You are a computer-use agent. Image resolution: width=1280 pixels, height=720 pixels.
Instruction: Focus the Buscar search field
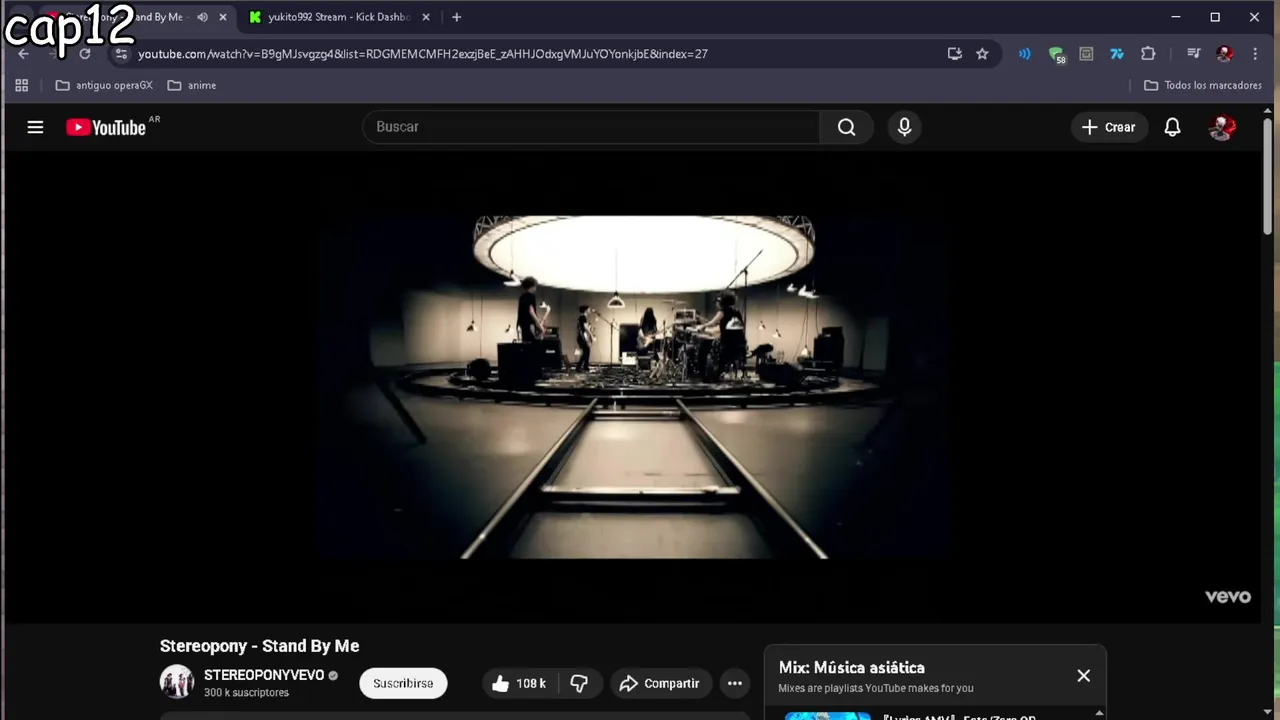tap(591, 127)
